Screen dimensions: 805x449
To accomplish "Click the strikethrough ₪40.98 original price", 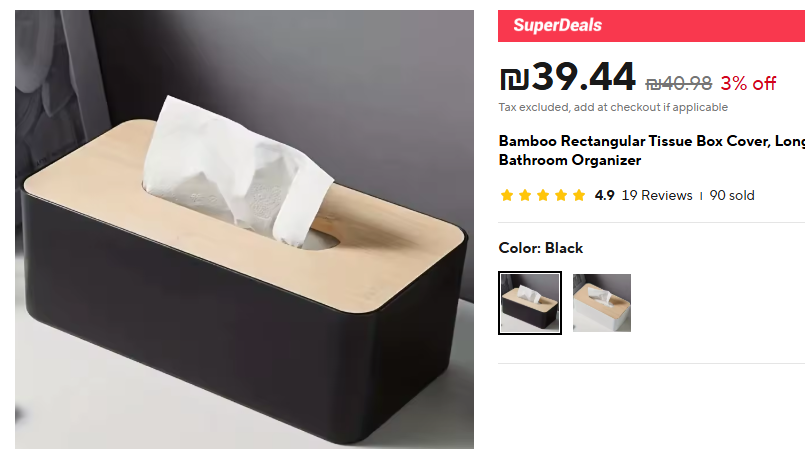I will pos(679,83).
